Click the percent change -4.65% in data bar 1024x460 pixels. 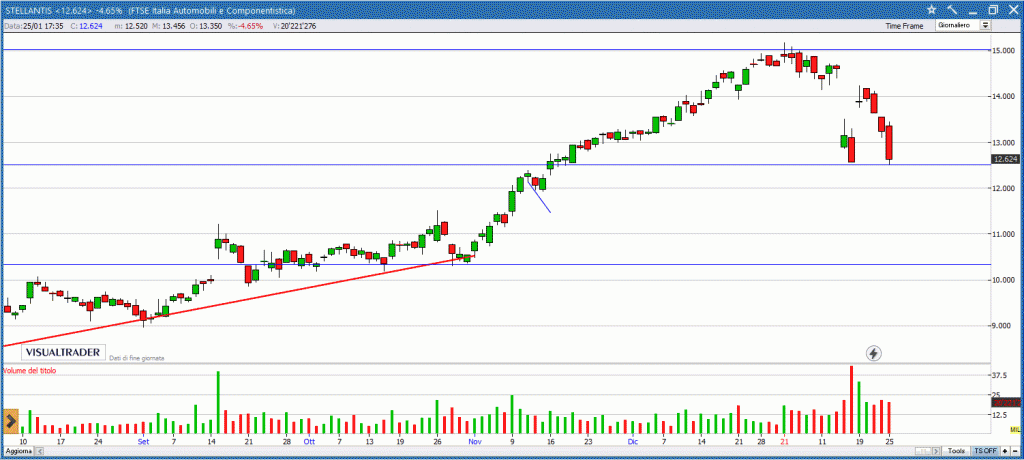pyautogui.click(x=245, y=26)
